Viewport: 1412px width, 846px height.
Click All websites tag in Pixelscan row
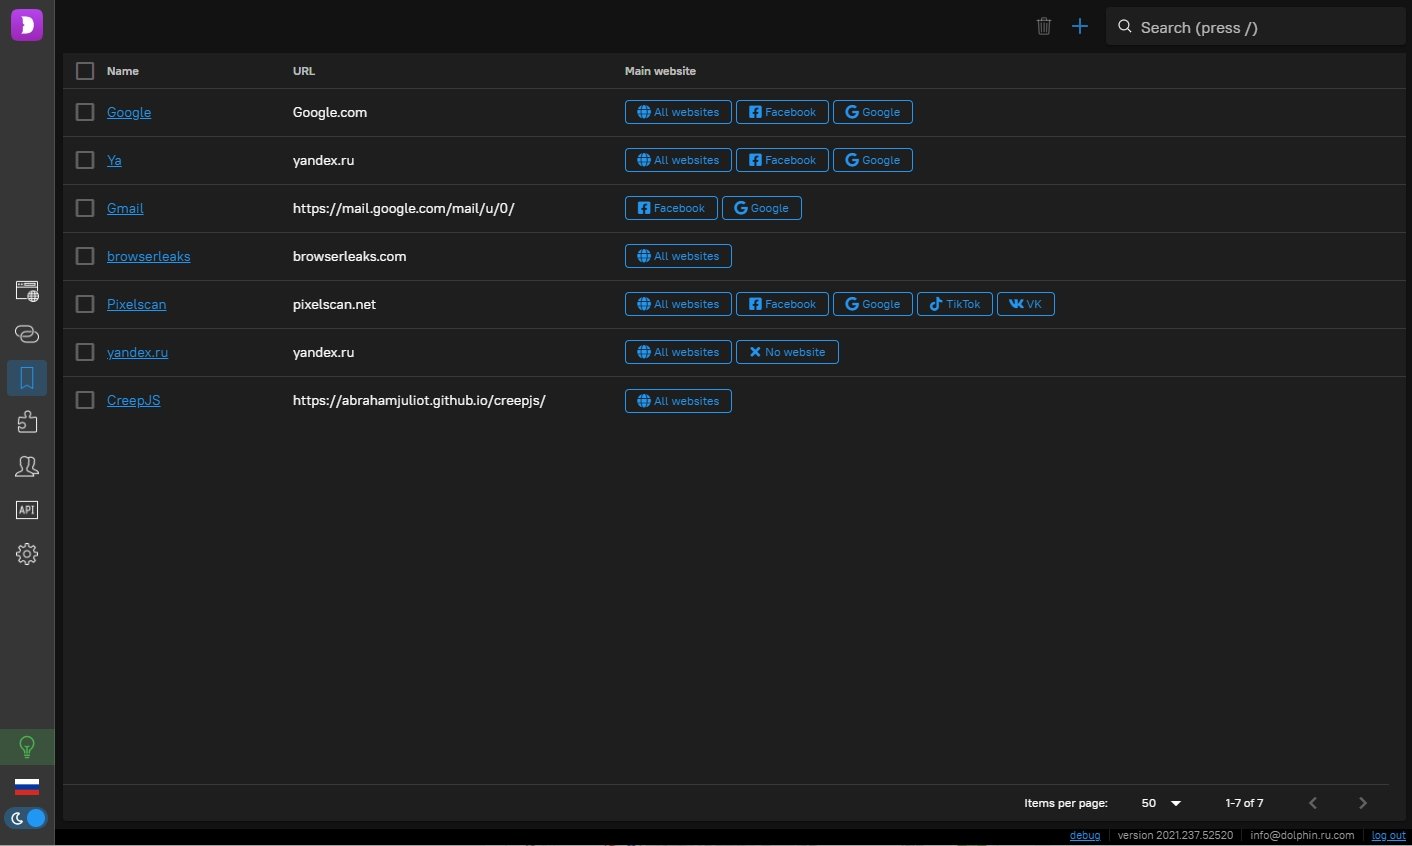(678, 304)
